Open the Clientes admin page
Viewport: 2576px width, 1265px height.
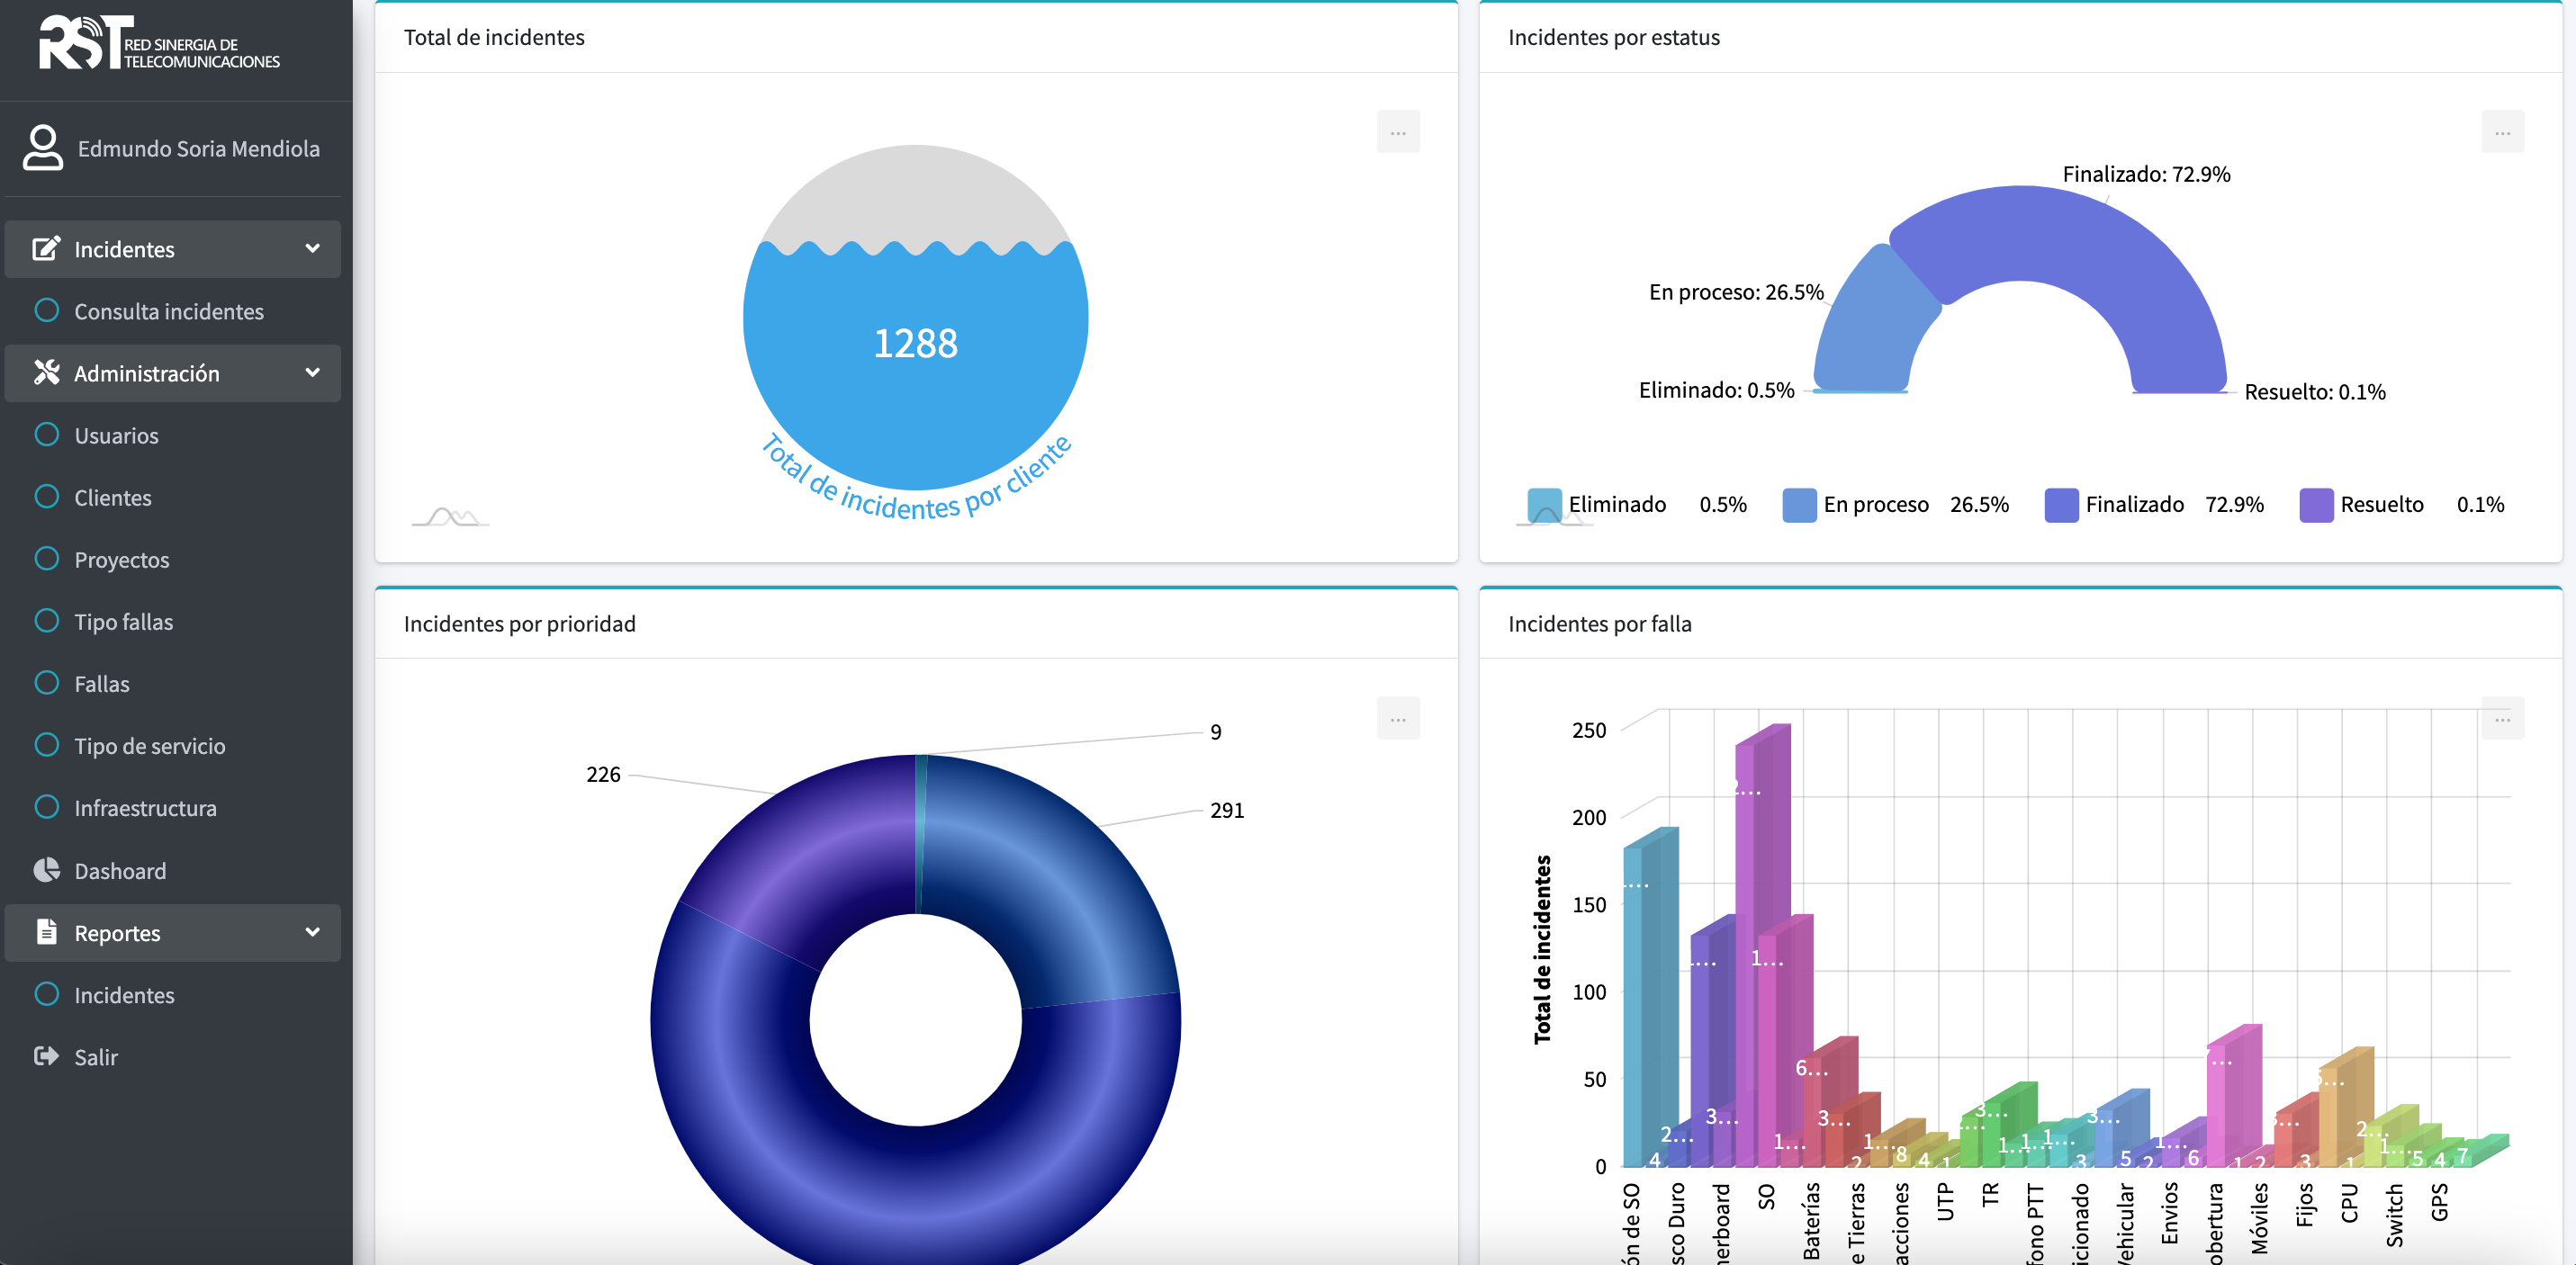(x=113, y=497)
